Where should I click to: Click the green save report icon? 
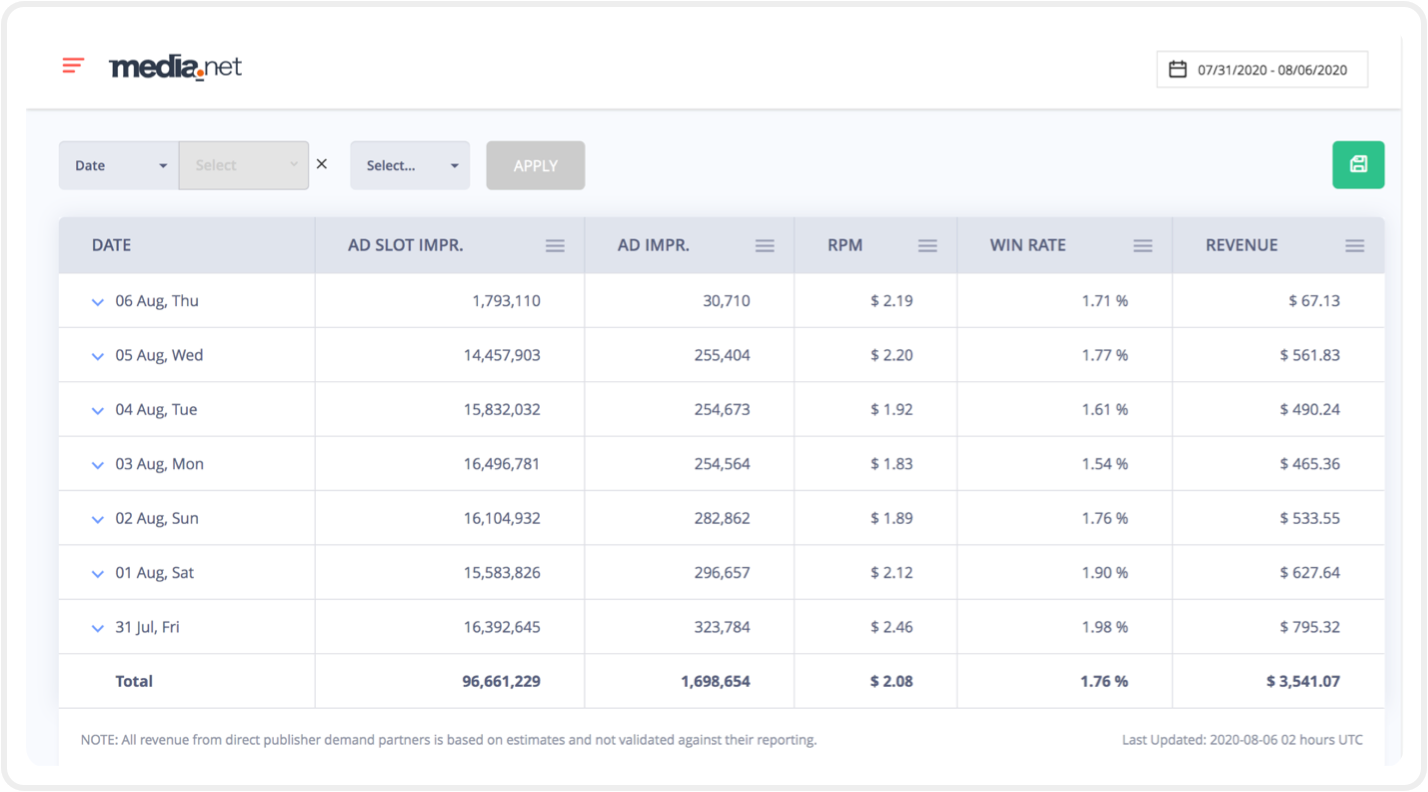[1358, 165]
